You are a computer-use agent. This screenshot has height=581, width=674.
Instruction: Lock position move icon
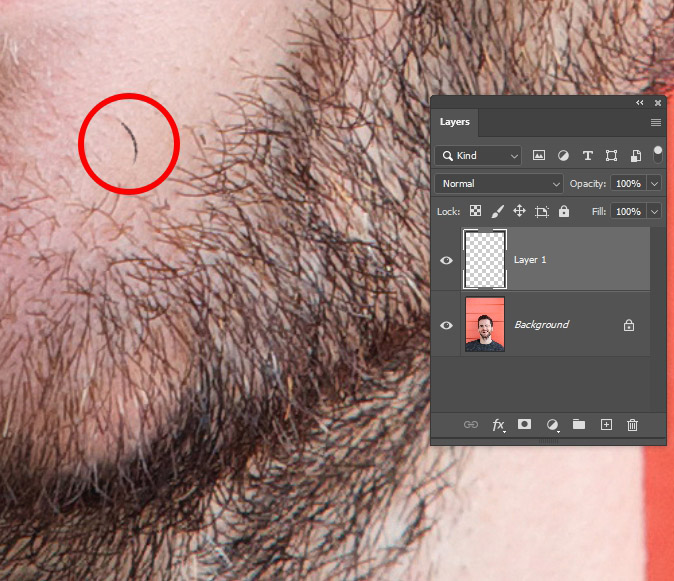pos(519,211)
